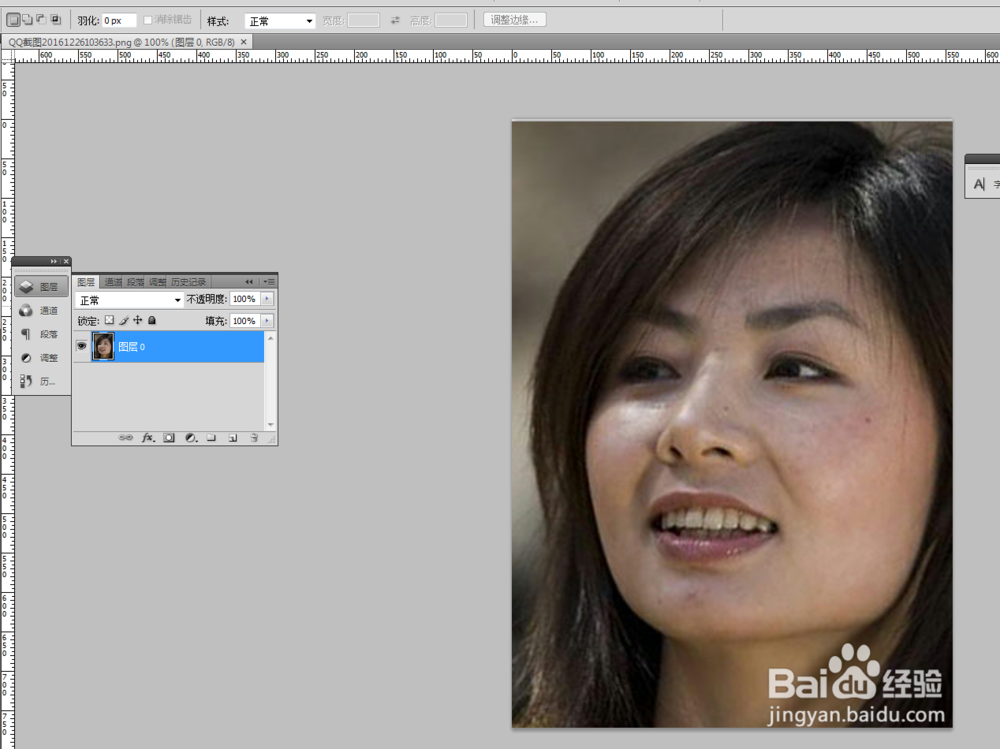Viewport: 1000px width, 749px height.
Task: Open the layer blend mode dropdown (正常)
Action: coord(129,300)
